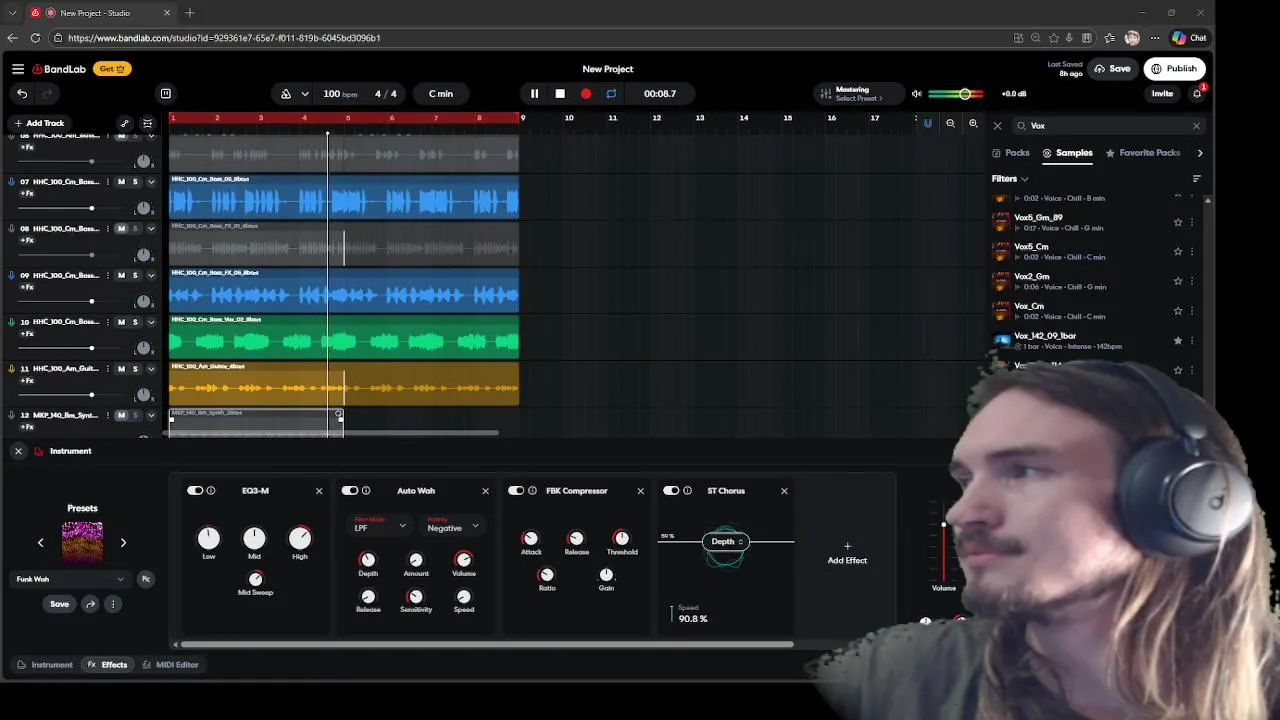Pause playback with the pause button
The height and width of the screenshot is (720, 1280).
pos(534,94)
